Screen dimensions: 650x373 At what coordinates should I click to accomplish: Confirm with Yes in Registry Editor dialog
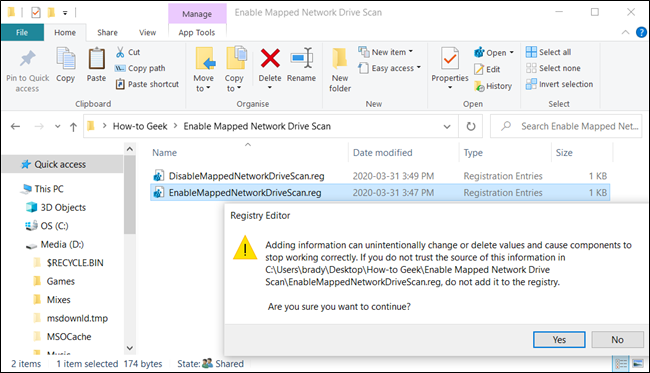pos(559,340)
